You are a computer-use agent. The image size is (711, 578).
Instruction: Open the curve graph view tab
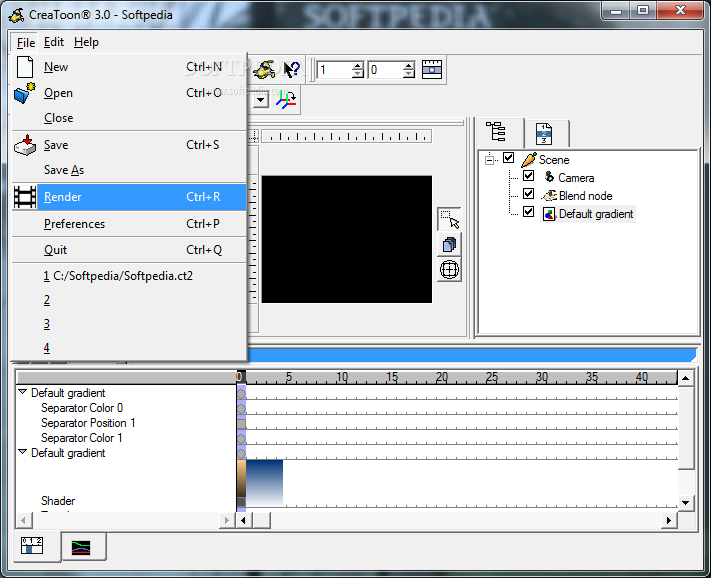[x=81, y=547]
